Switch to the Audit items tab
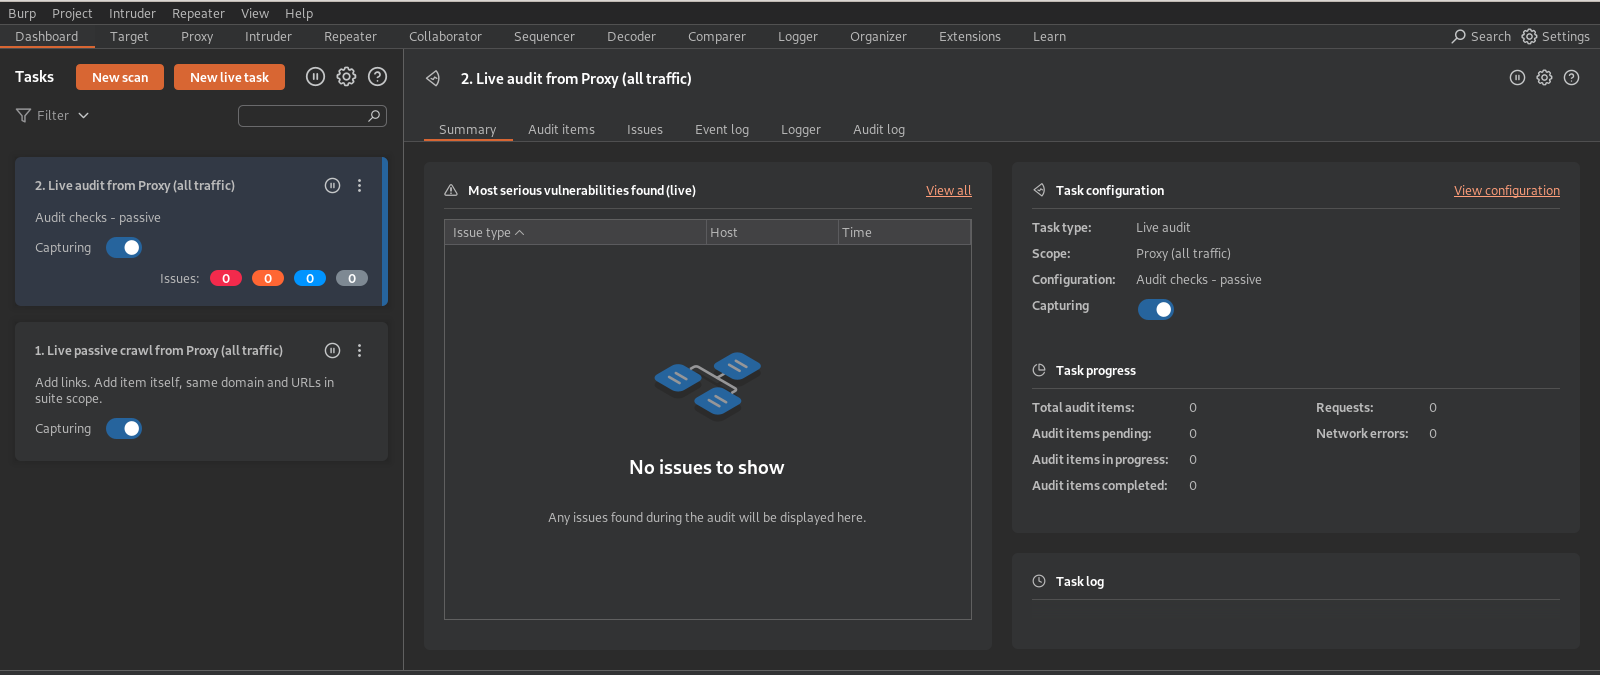Viewport: 1600px width, 675px height. [561, 130]
